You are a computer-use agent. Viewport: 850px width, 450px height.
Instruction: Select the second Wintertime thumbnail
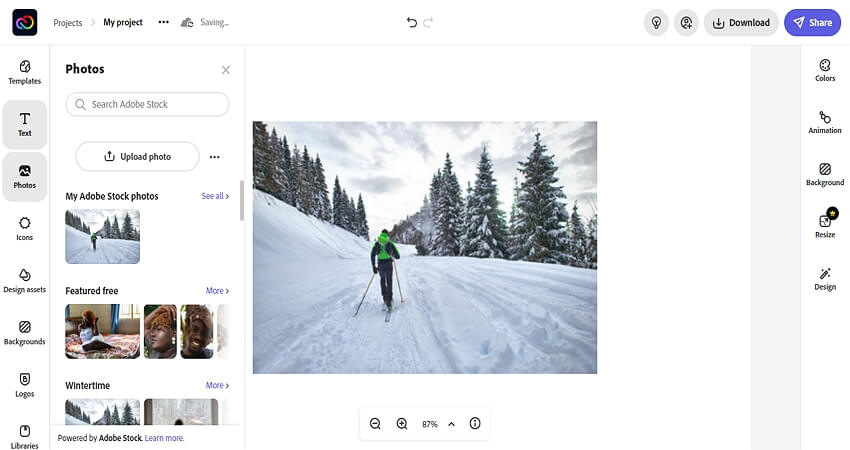(181, 412)
